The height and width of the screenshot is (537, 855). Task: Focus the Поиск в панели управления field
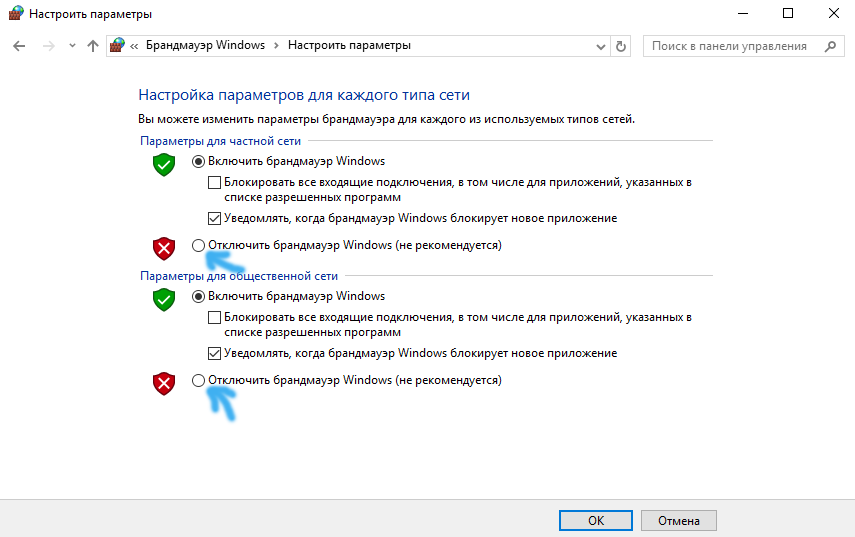point(743,46)
